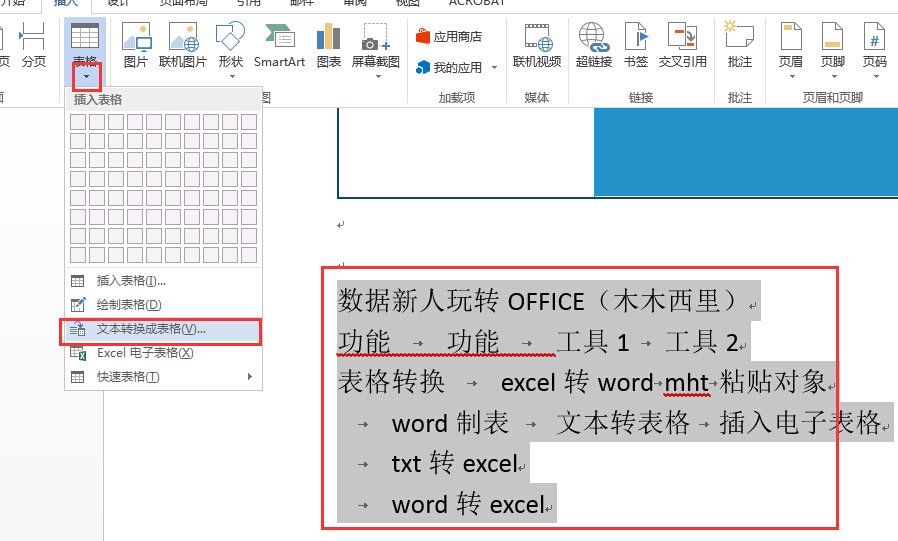Click the Media (媒体) group label
This screenshot has width=898, height=541.
[x=537, y=98]
